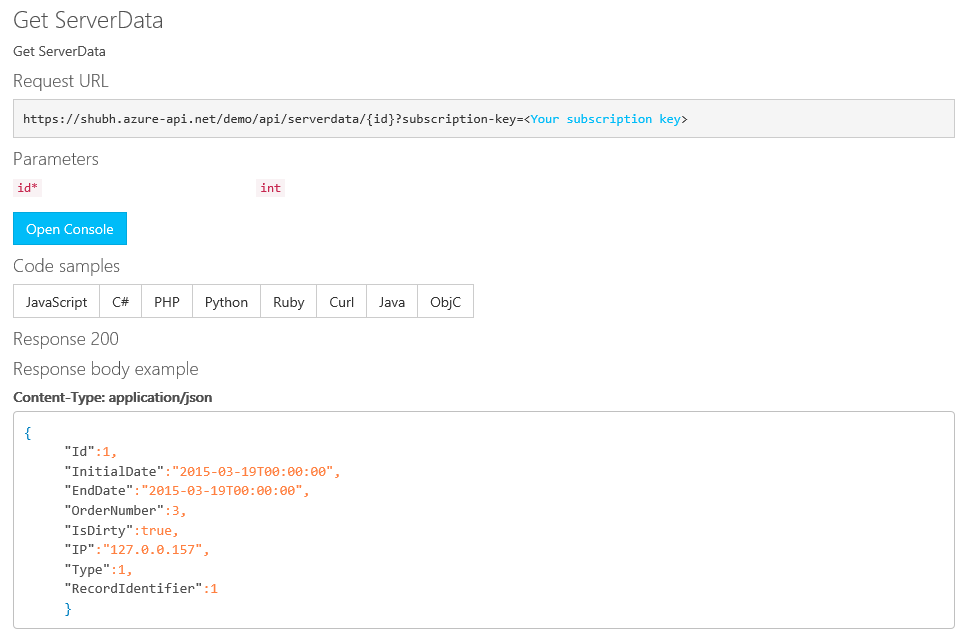
Task: Click the Open Console button
Action: (70, 229)
